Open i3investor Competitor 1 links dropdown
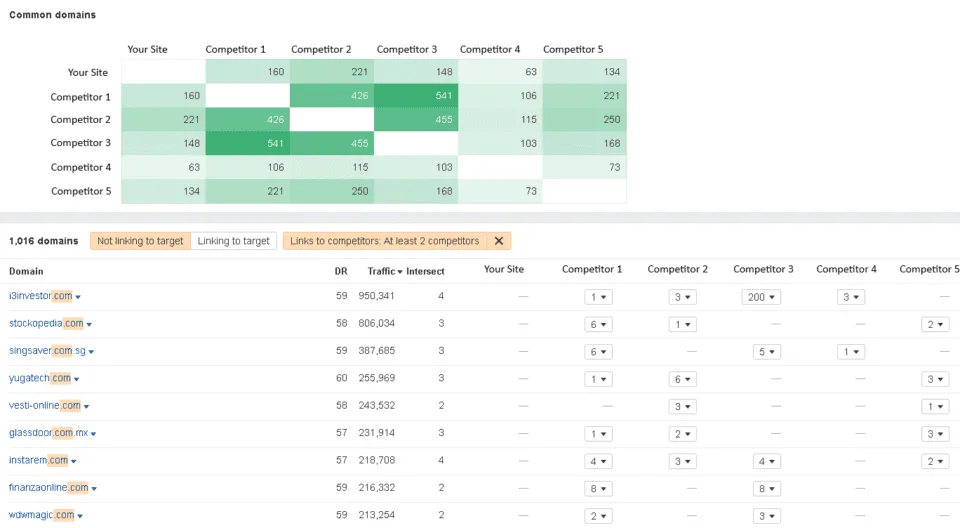This screenshot has height=528, width=960. click(x=598, y=297)
